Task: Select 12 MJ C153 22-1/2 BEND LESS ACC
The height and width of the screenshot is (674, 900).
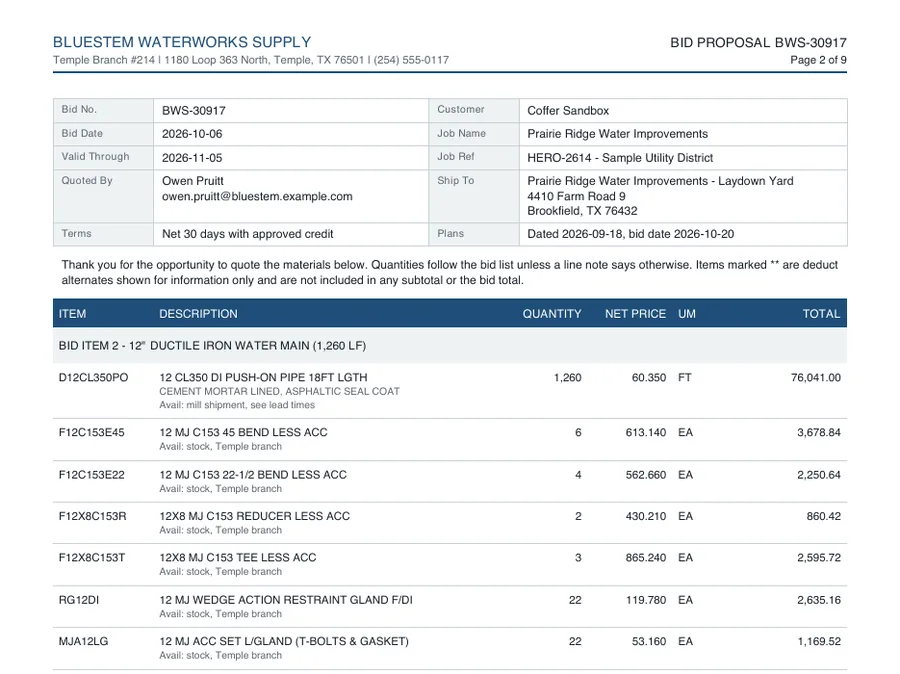Action: (x=253, y=475)
